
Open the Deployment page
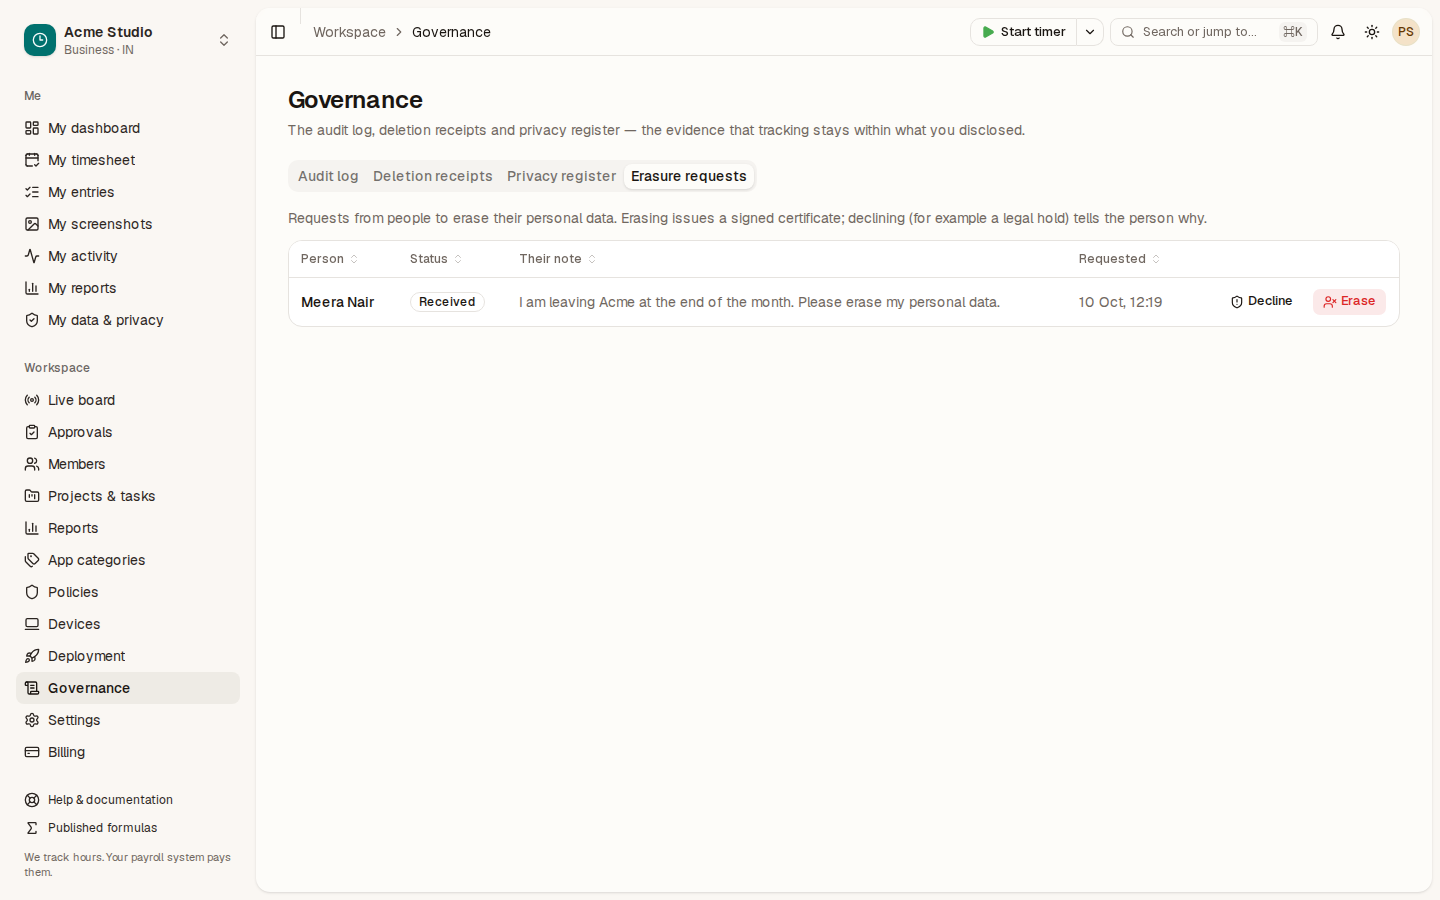(128, 656)
